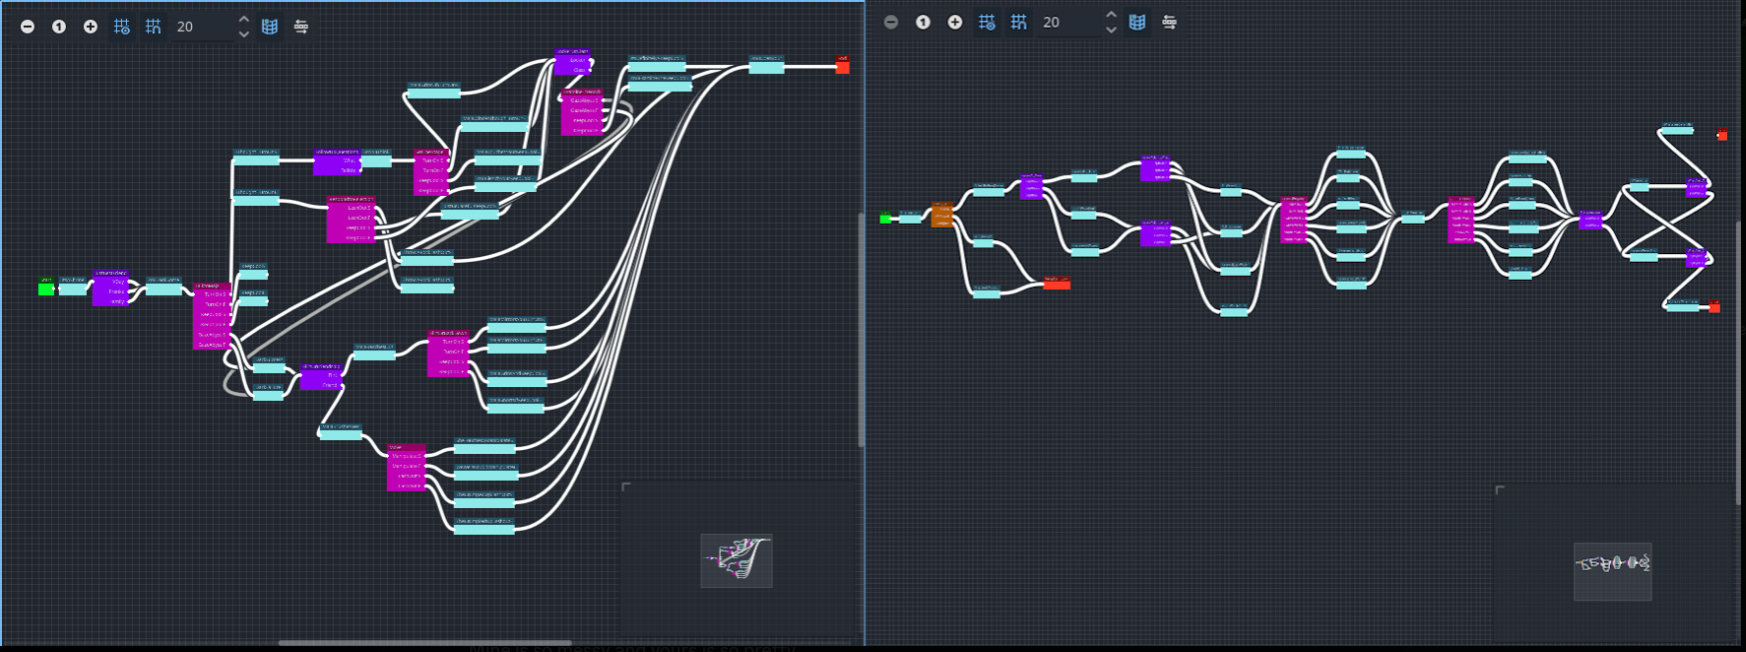Zoom in on the left graph editor

90,27
